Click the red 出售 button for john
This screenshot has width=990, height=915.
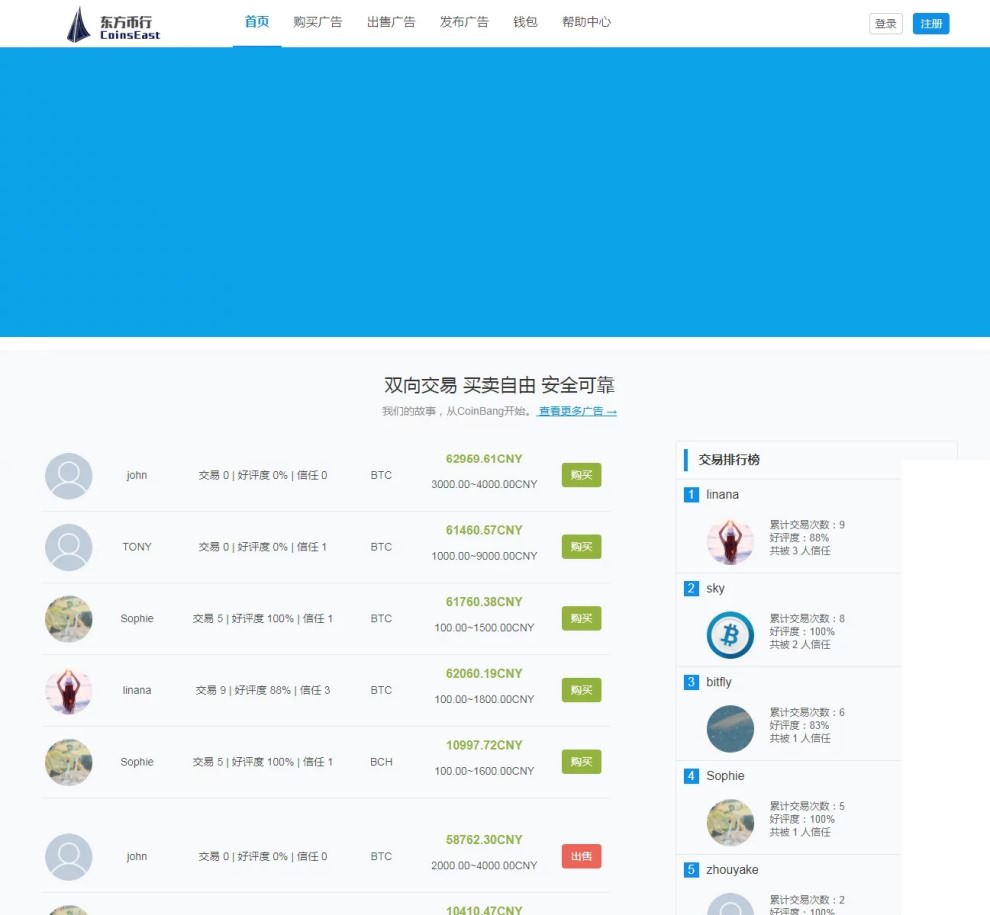581,856
